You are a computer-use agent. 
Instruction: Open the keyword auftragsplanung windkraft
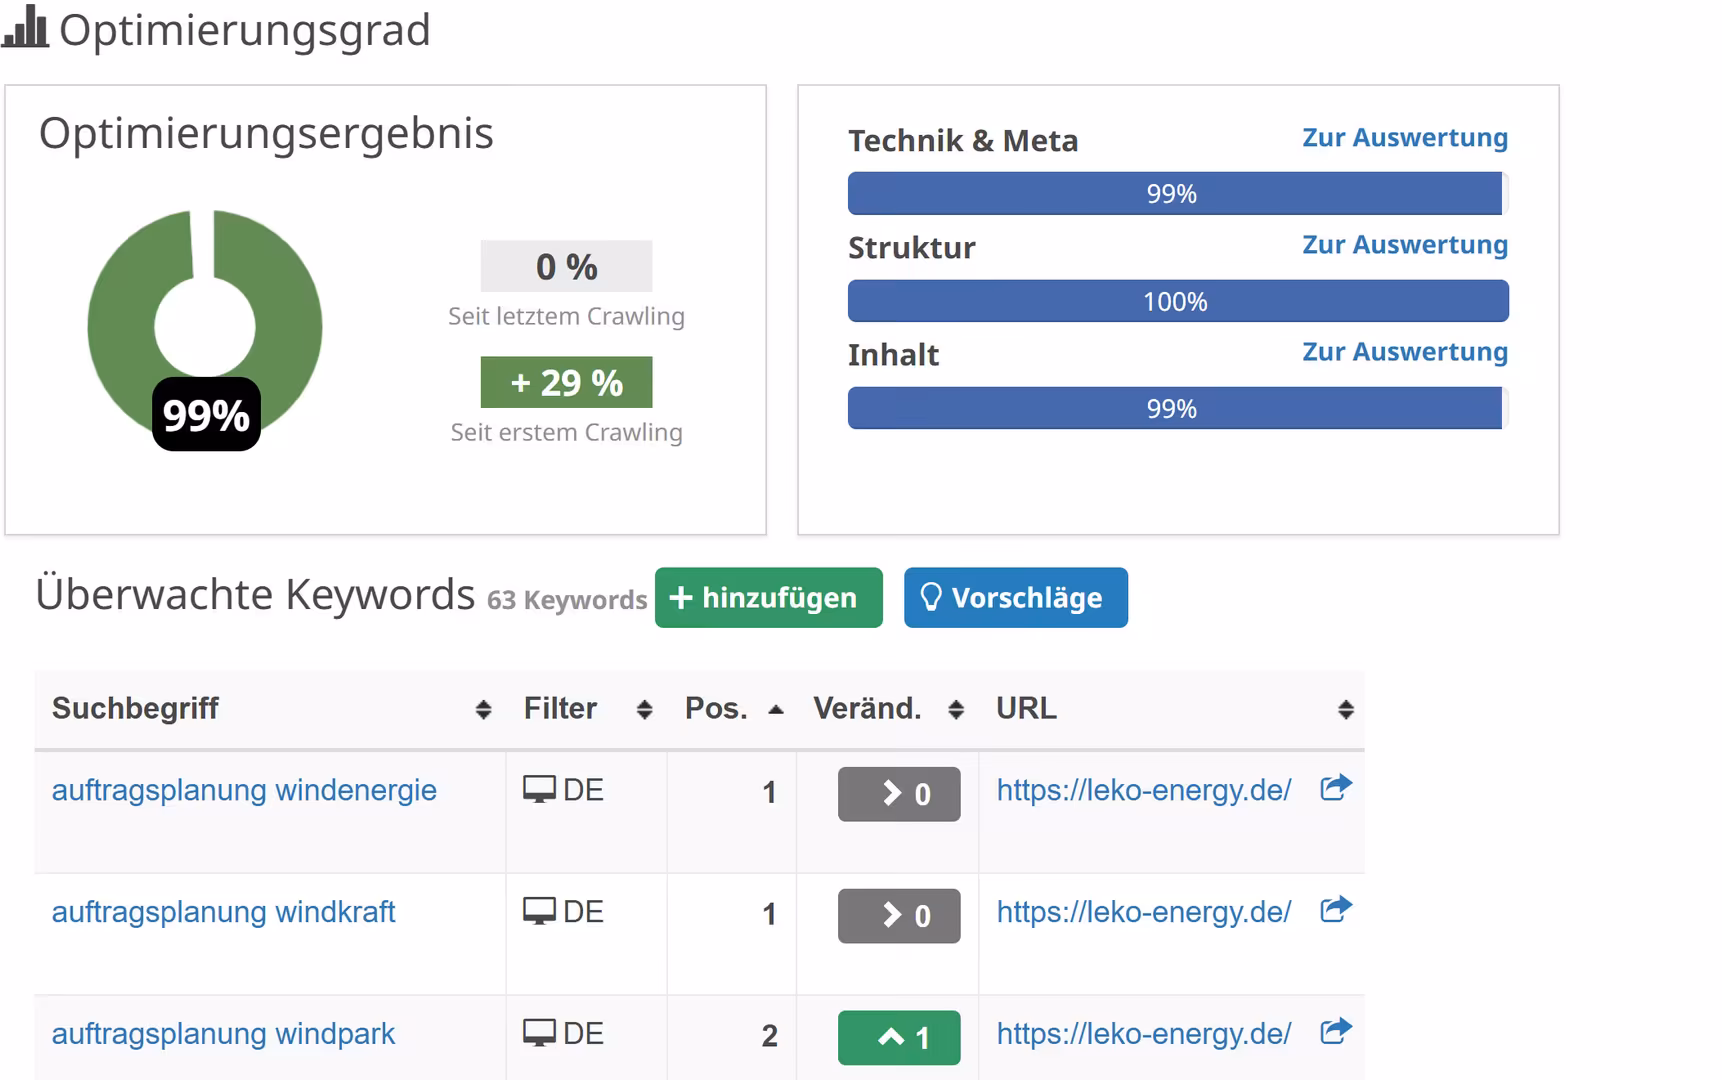click(x=224, y=911)
